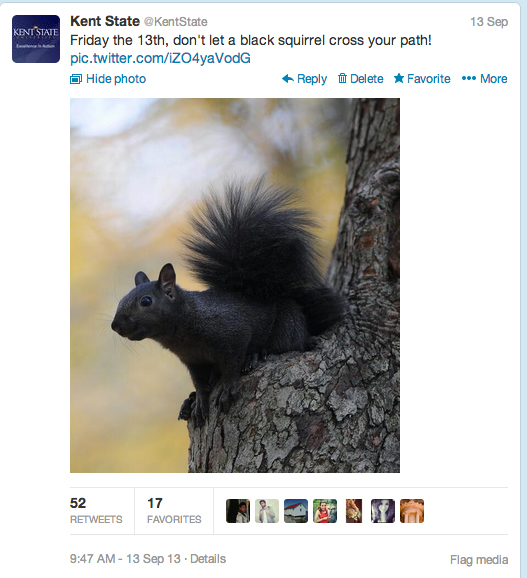527x578 pixels.
Task: Click the Flag media link
Action: pos(479,560)
